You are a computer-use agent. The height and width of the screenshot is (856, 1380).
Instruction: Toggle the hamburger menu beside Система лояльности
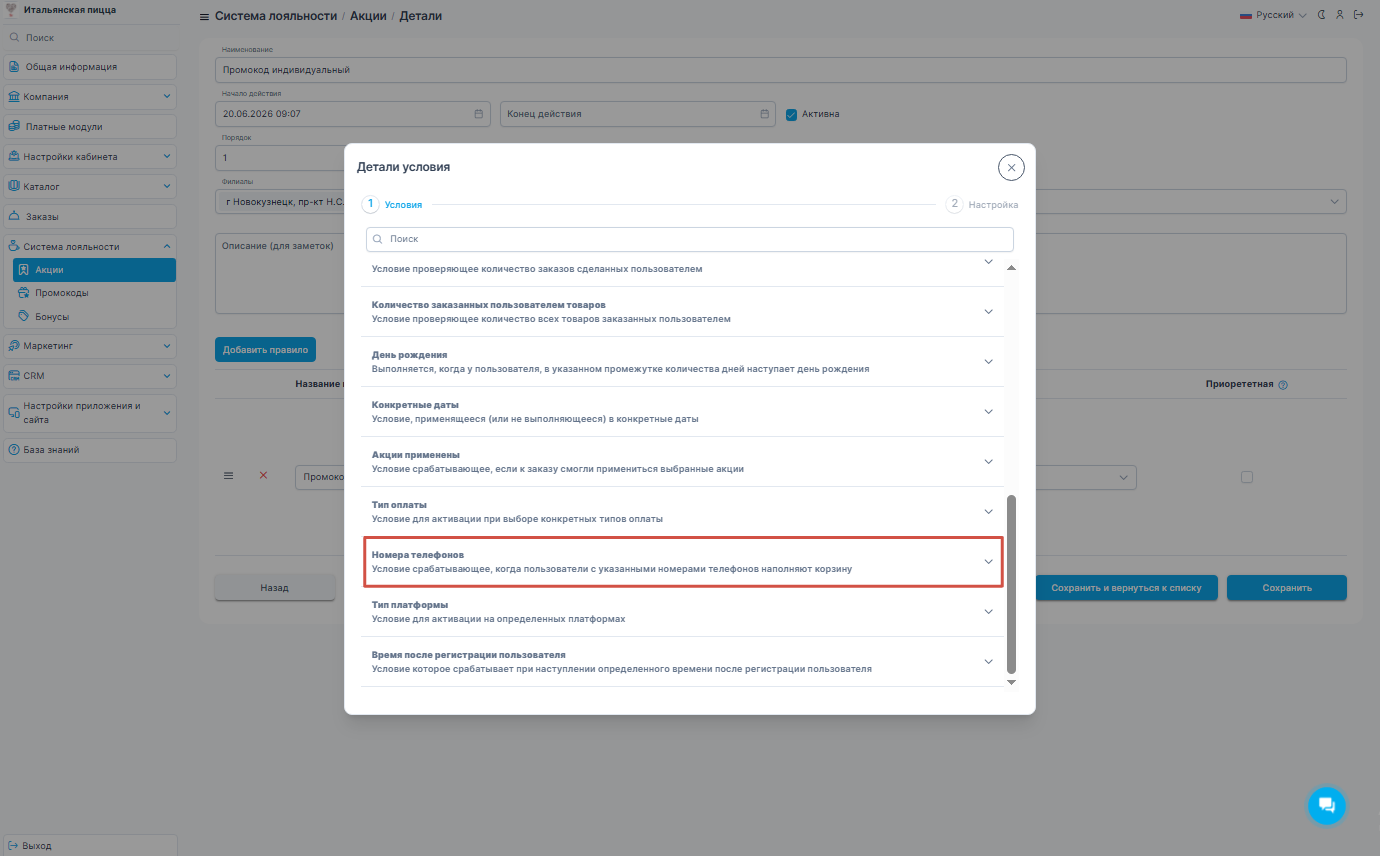pos(204,16)
